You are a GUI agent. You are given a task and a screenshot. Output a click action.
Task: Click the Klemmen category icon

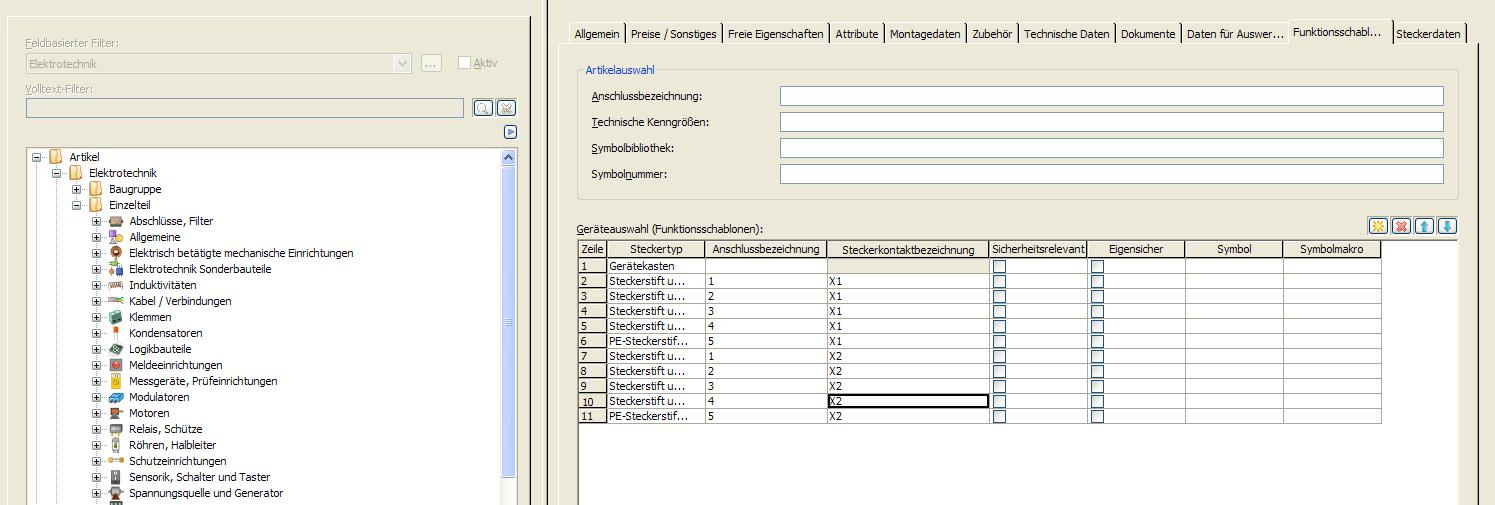click(x=116, y=317)
